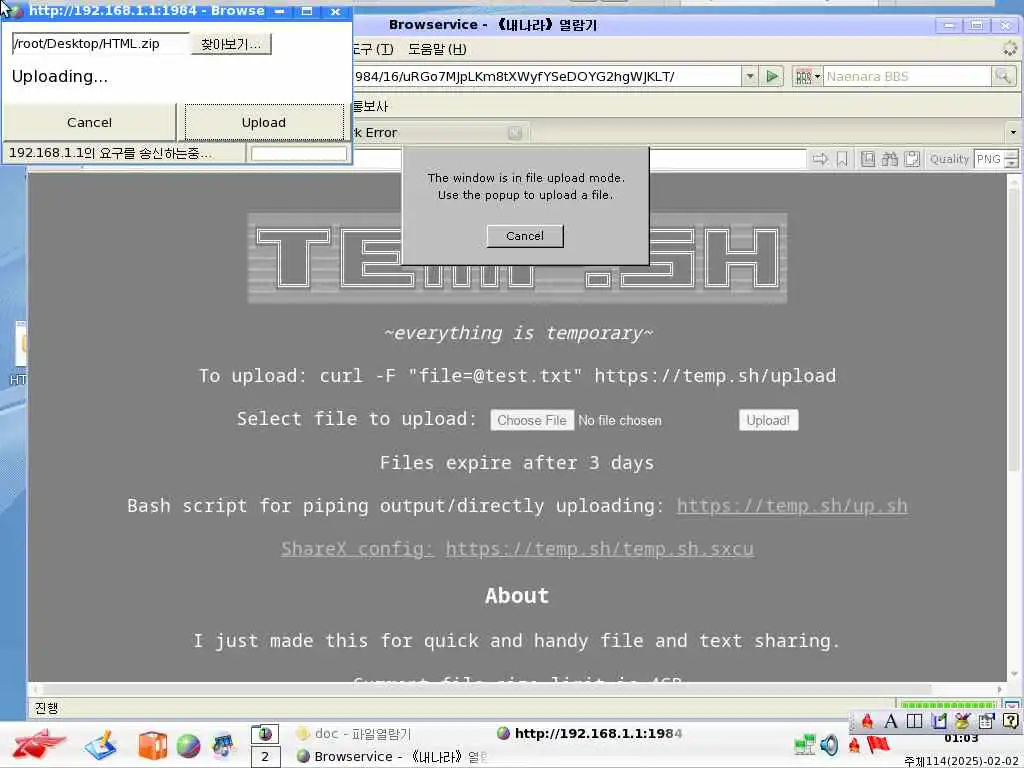Click the clipboard copy icon beside binoculars
The width and height of the screenshot is (1024, 768).
click(x=867, y=159)
